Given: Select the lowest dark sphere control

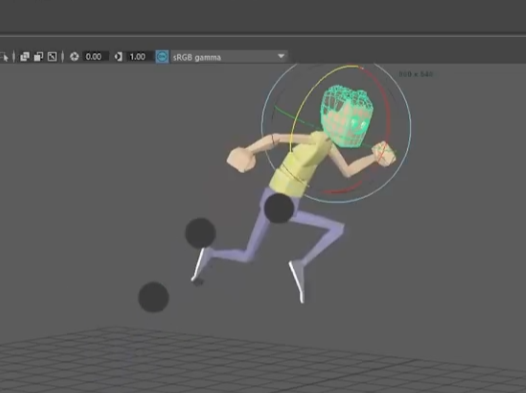Looking at the screenshot, I should pyautogui.click(x=154, y=297).
